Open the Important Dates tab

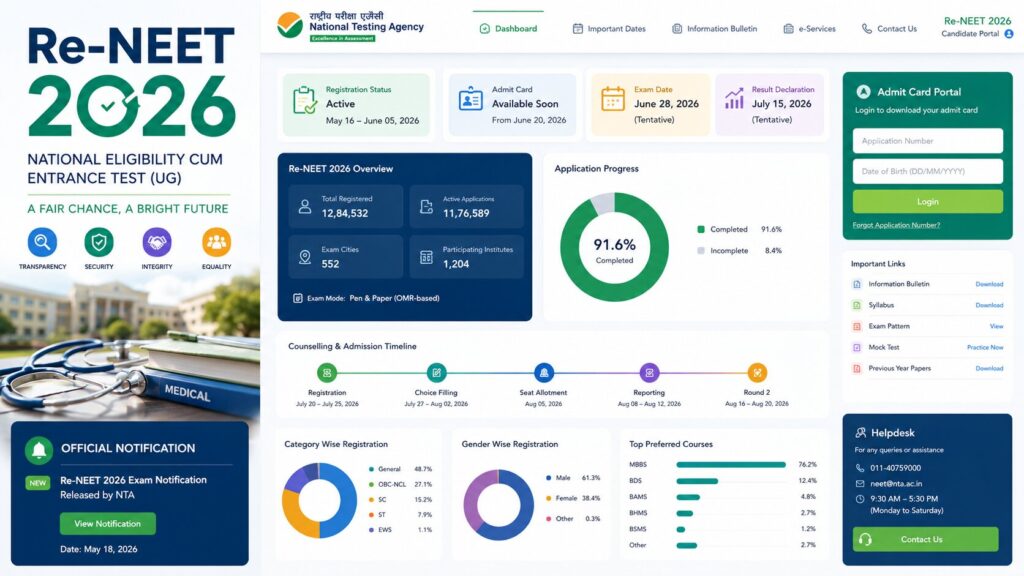coord(609,29)
